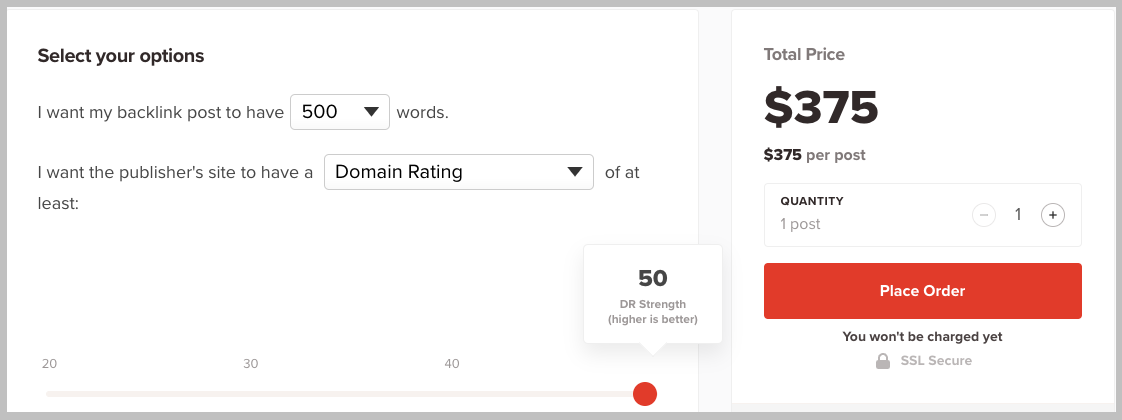This screenshot has width=1122, height=420.
Task: Select the 20 mark above the slider
Action: 49,364
